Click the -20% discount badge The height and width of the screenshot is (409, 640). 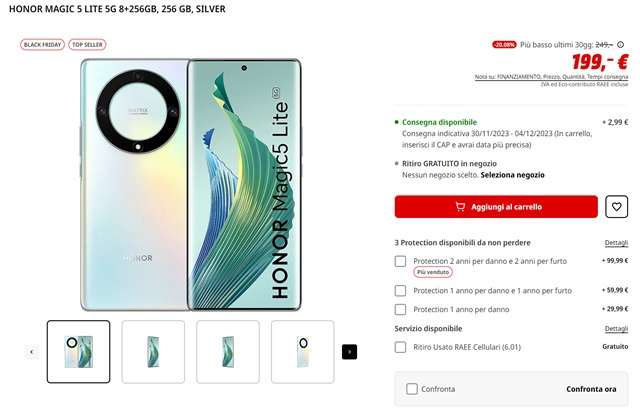click(504, 44)
